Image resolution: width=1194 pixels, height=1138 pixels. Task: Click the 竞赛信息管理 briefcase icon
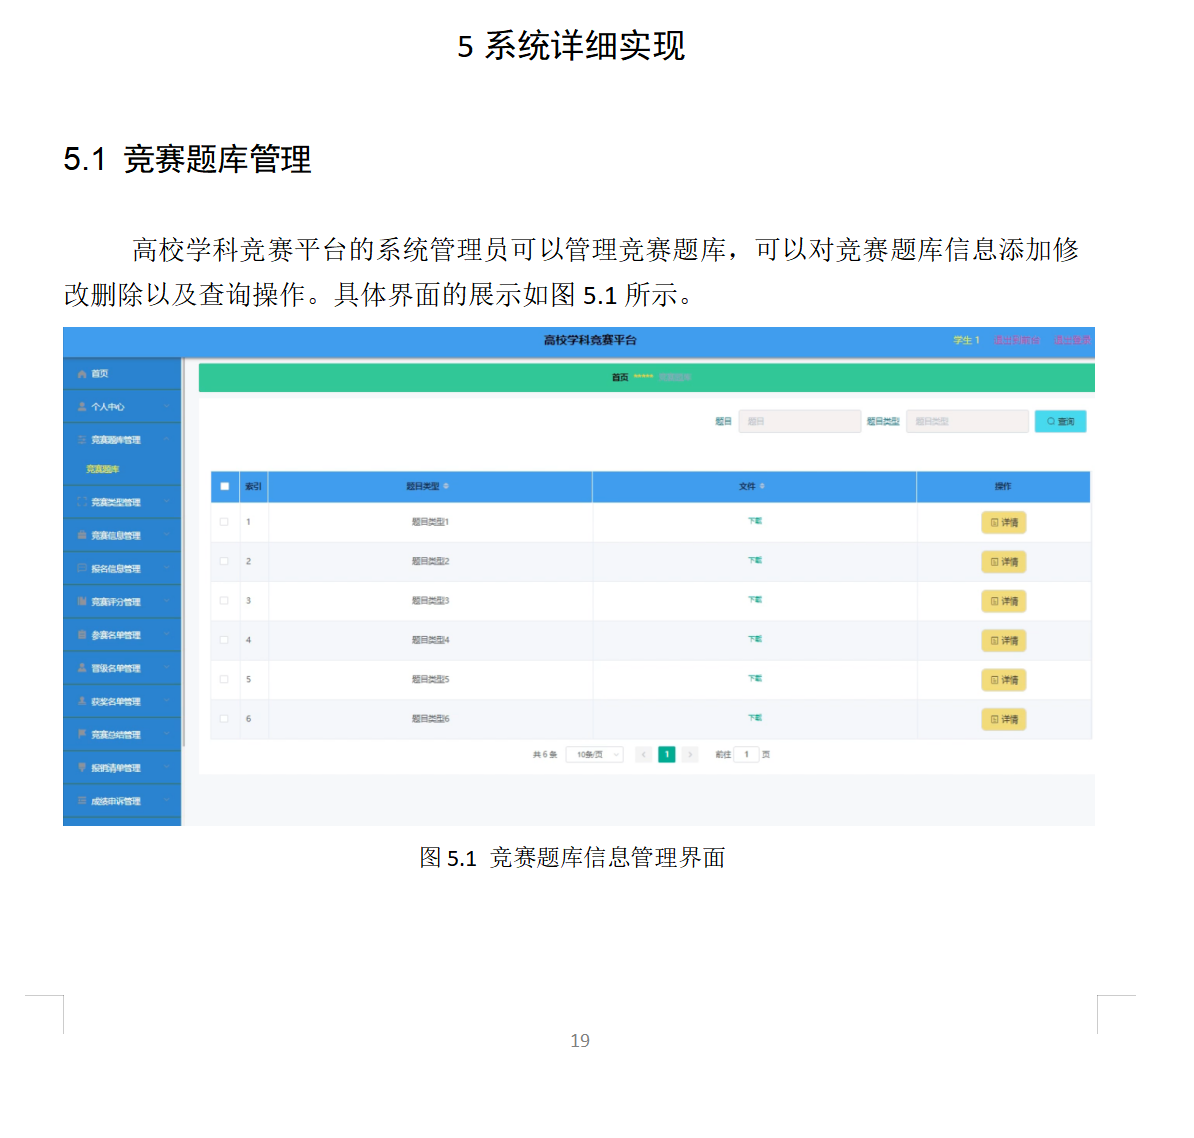click(x=81, y=534)
